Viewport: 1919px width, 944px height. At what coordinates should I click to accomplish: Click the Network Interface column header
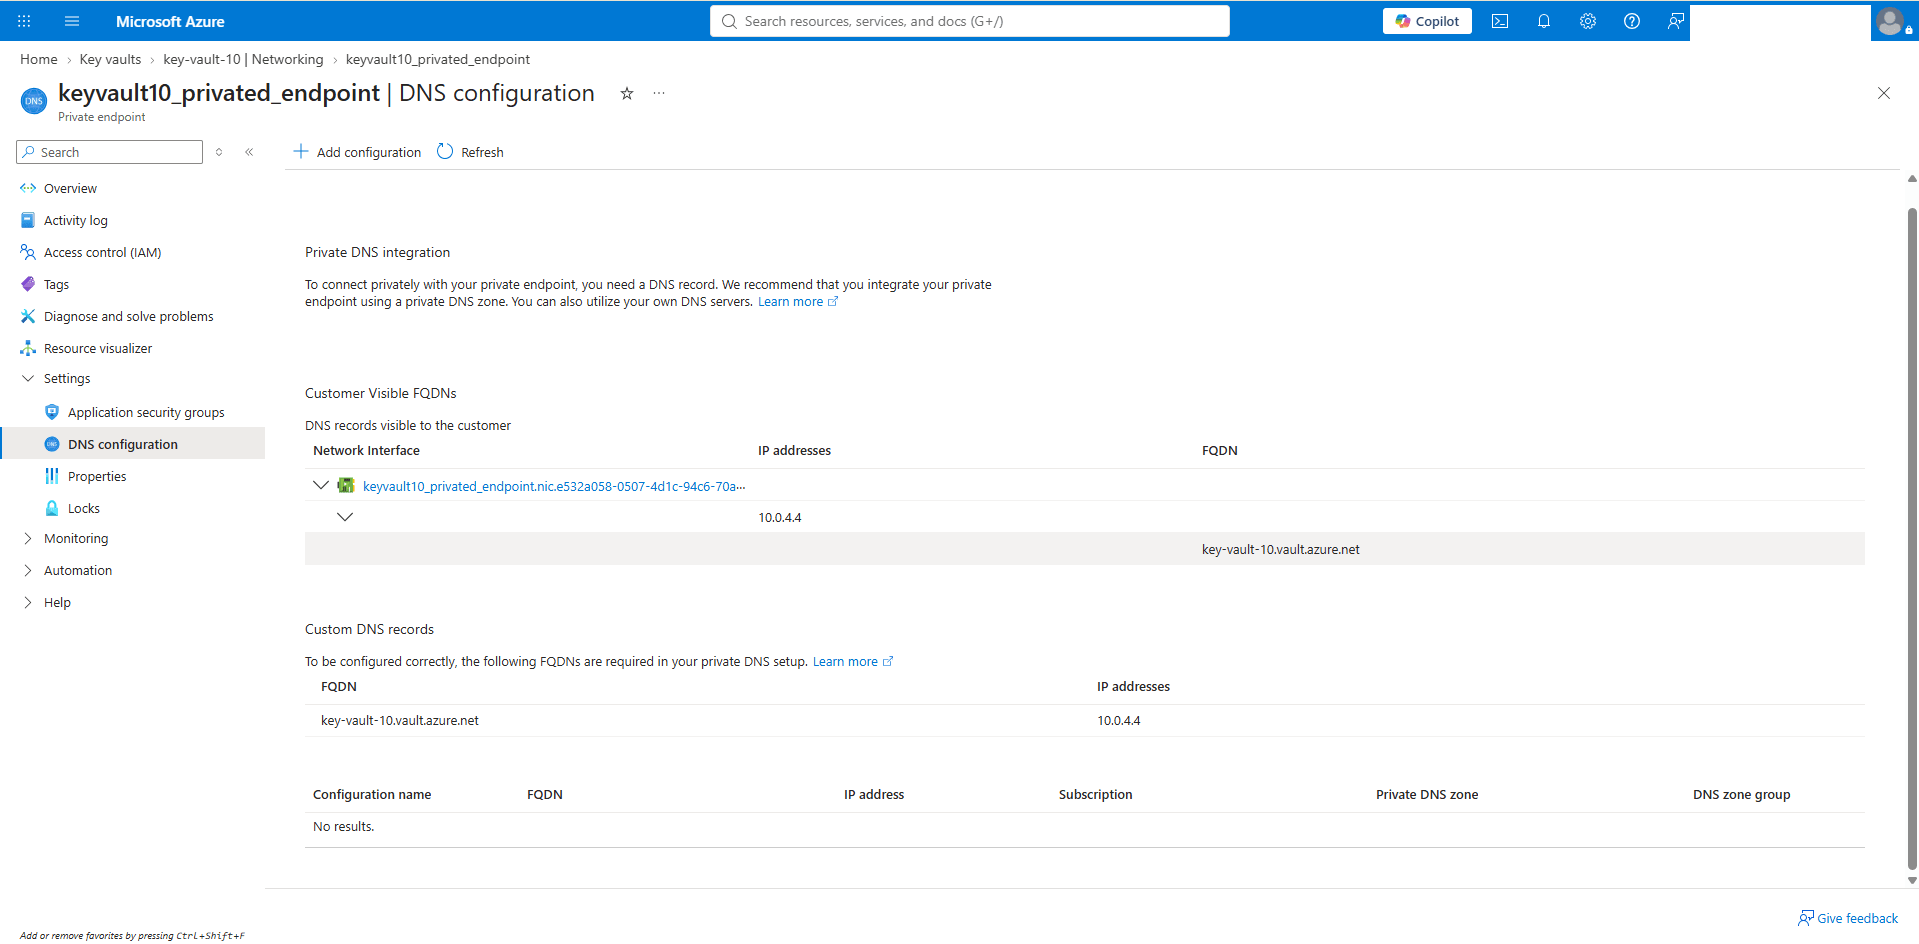coord(366,450)
